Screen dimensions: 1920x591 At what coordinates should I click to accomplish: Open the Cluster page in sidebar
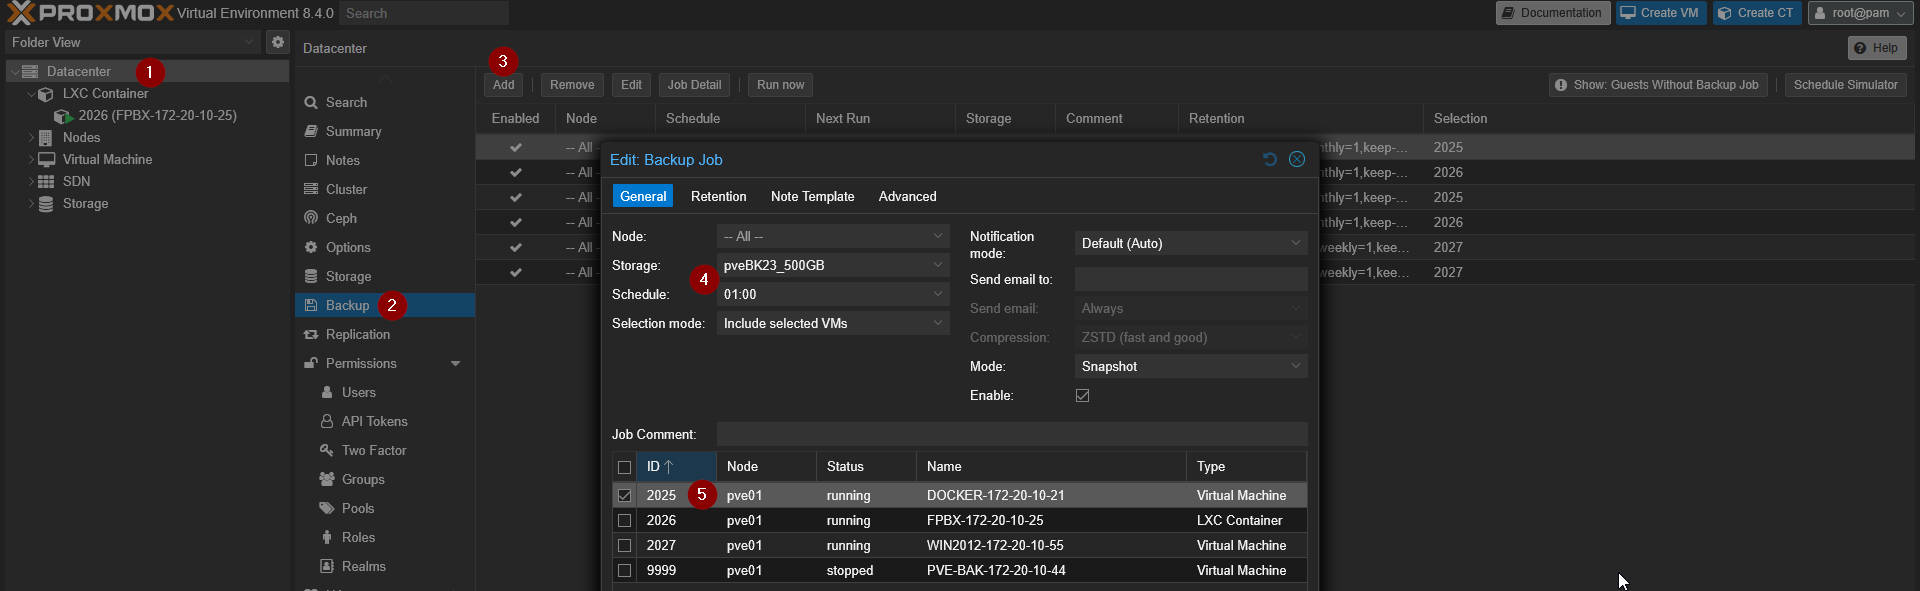point(346,189)
